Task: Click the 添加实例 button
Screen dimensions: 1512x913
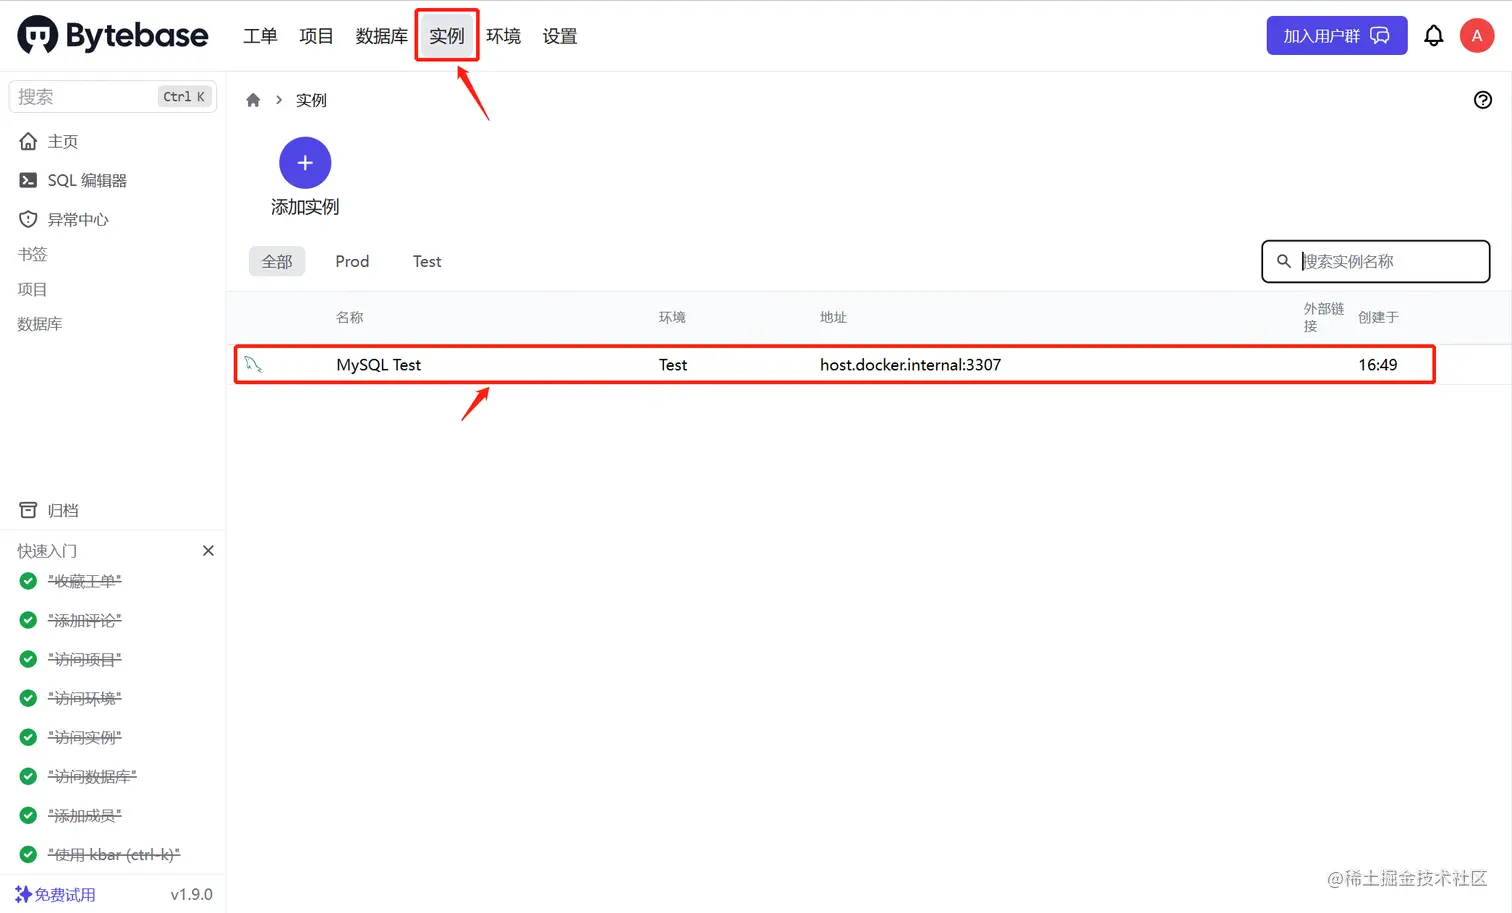Action: point(305,162)
